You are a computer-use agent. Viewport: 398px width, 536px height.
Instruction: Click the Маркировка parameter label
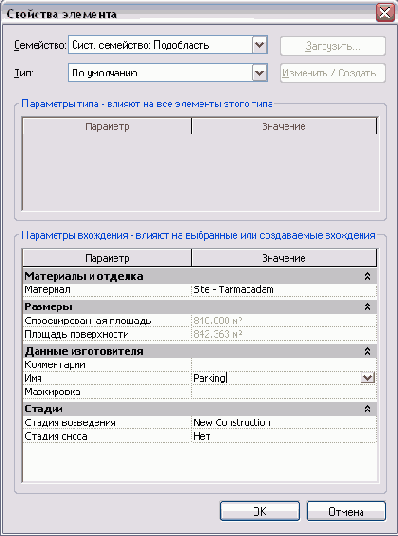coord(52,392)
